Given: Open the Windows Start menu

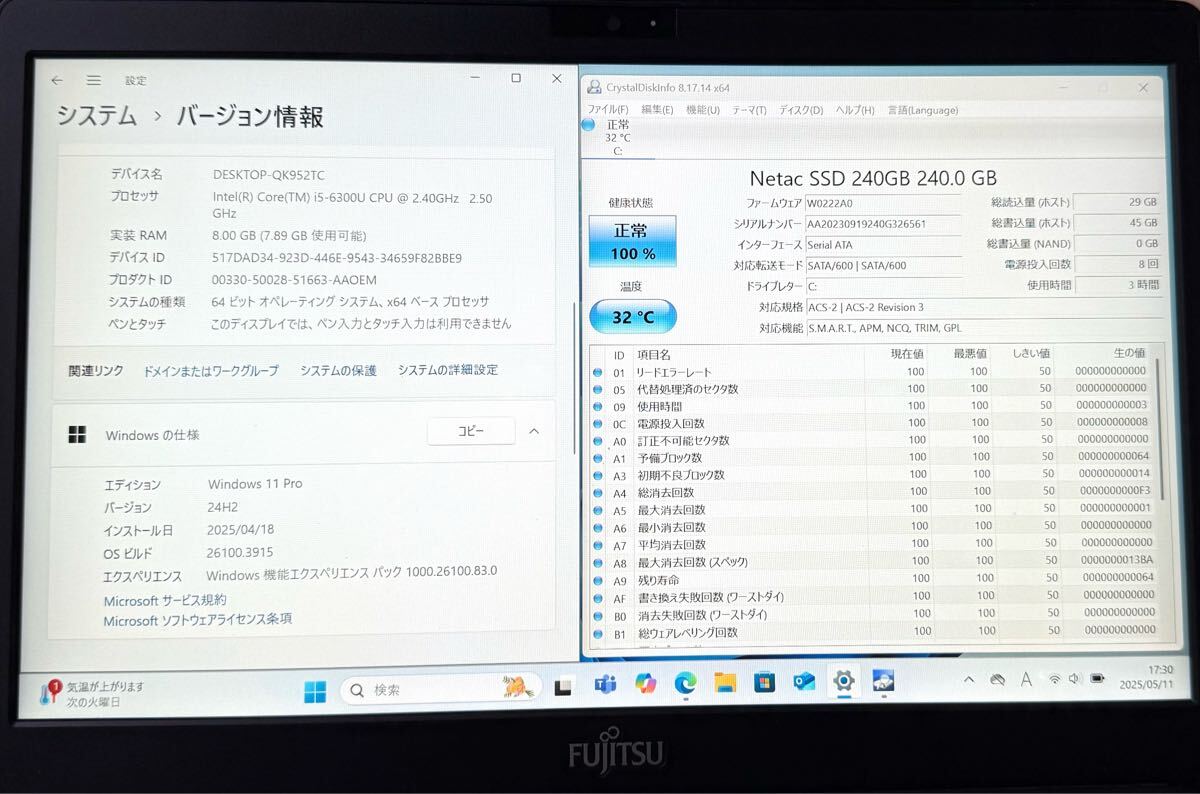Looking at the screenshot, I should 315,691.
